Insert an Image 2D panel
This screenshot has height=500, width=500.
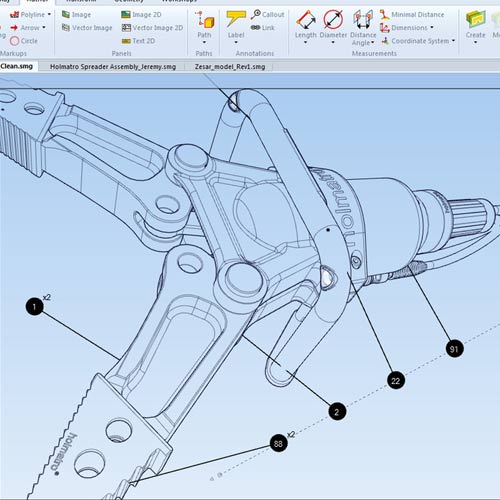tap(141, 15)
